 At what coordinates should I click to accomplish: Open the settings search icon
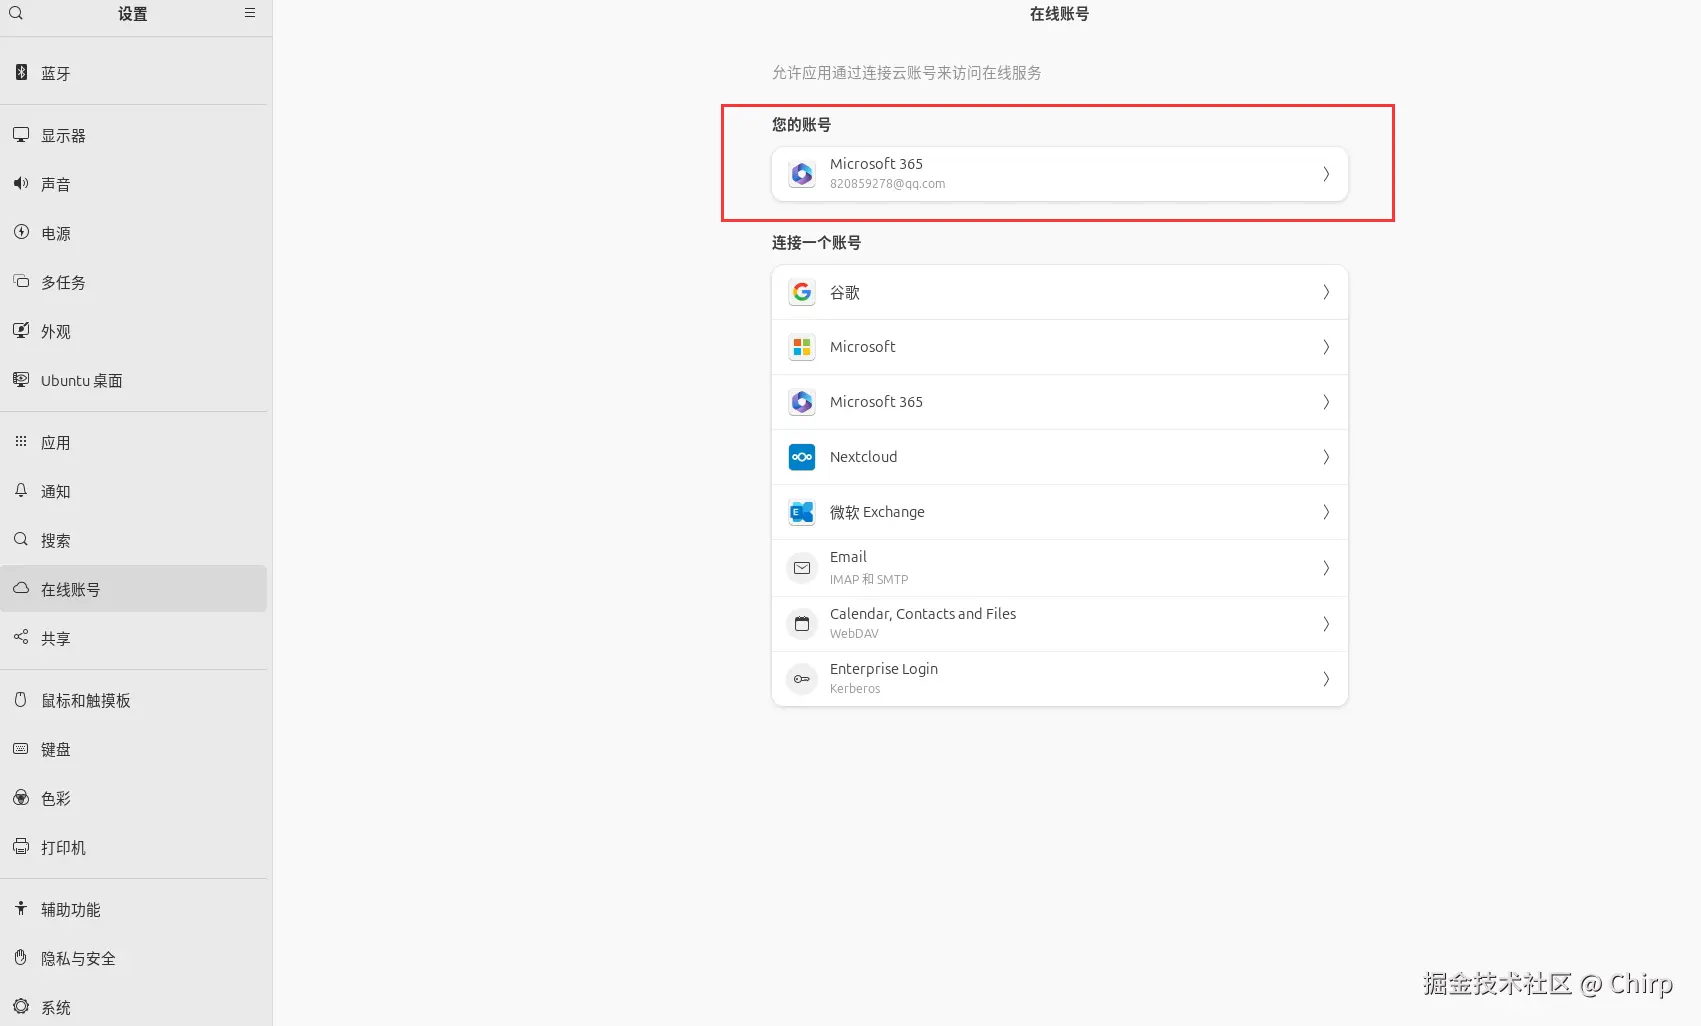pos(16,13)
